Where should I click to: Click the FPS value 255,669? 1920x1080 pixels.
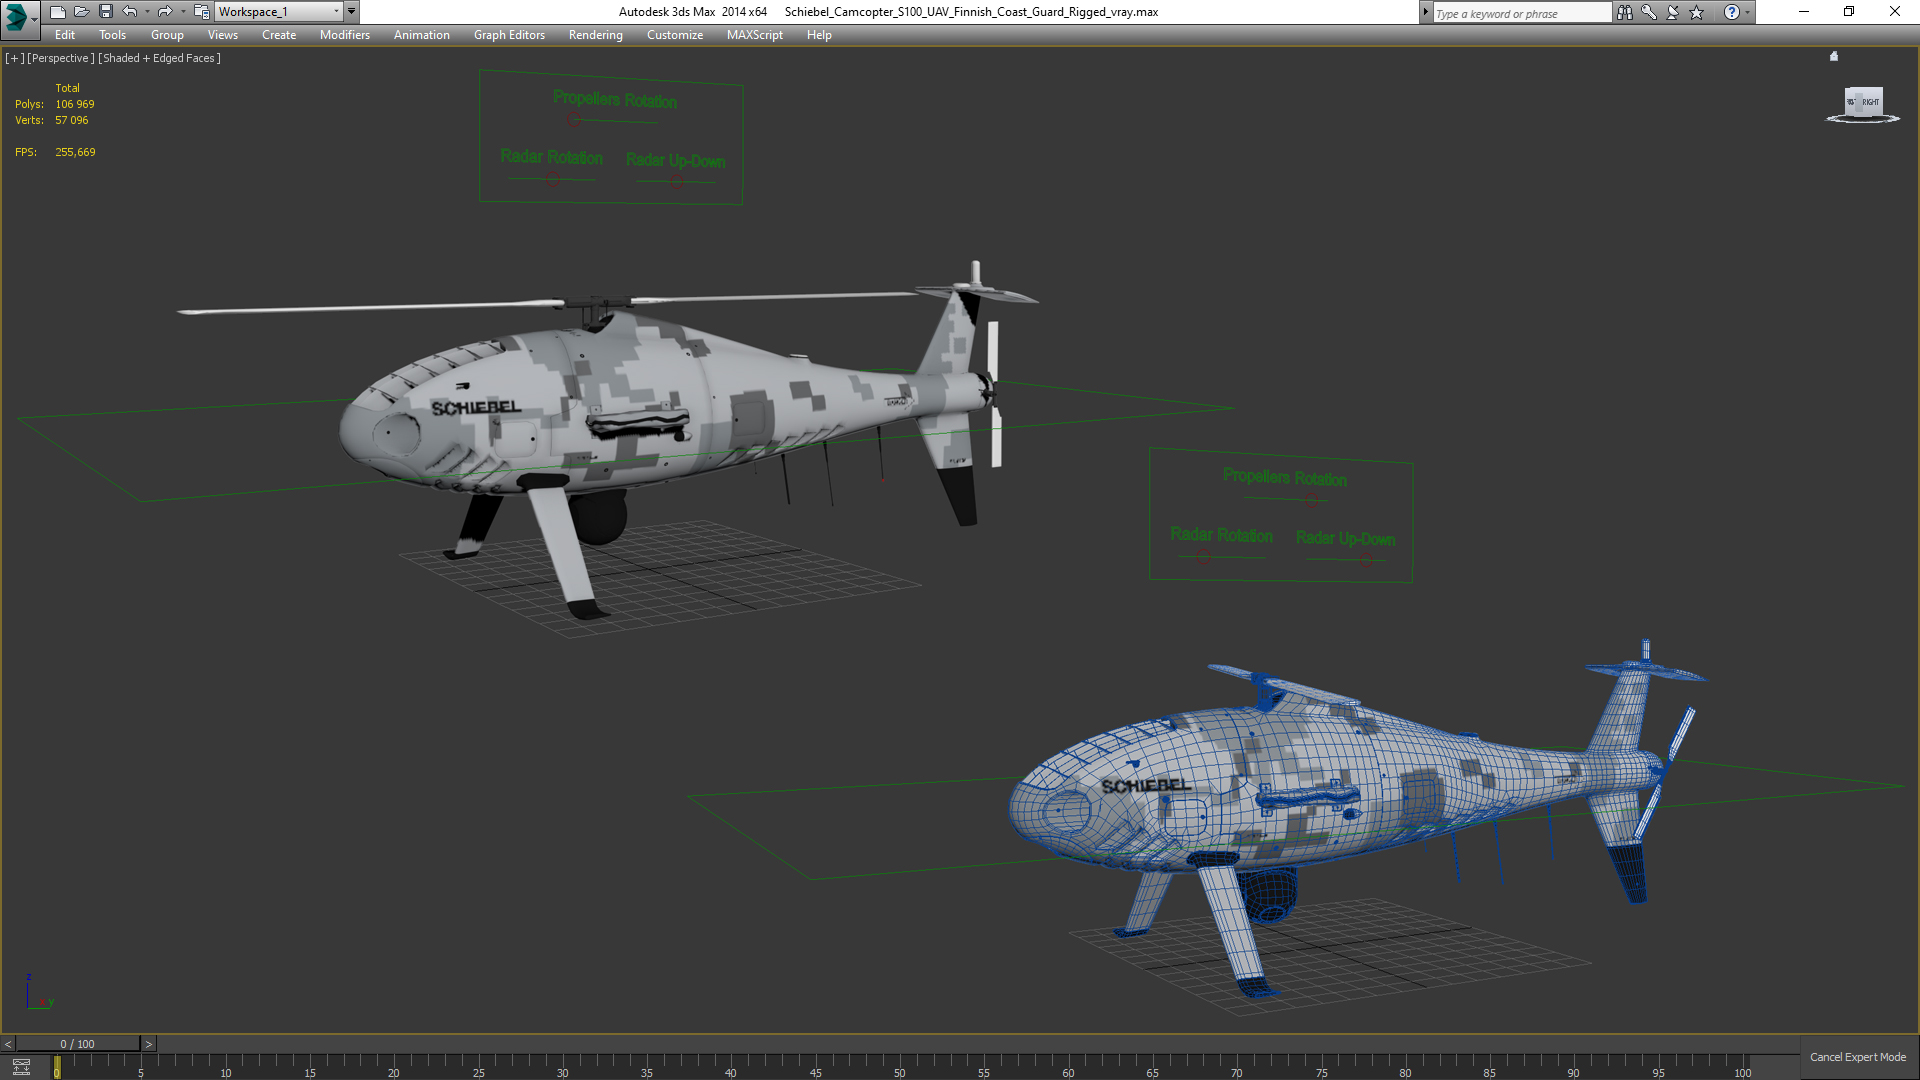[x=75, y=152]
